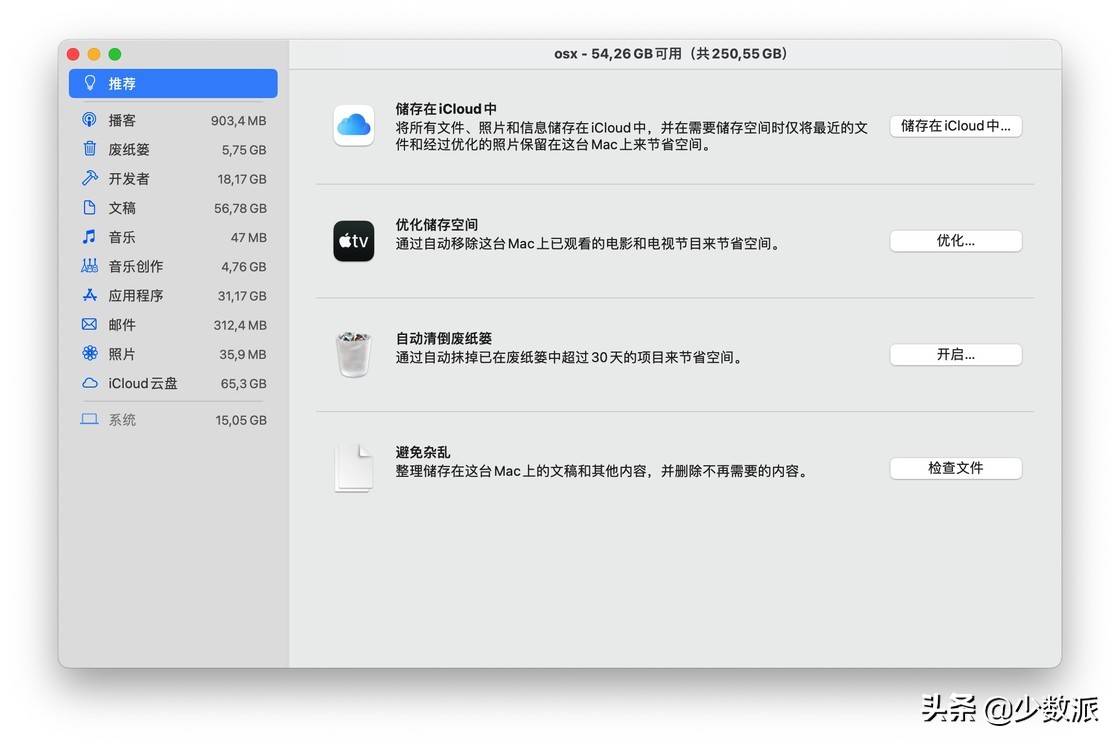Click 检查文件 to review files

(955, 468)
